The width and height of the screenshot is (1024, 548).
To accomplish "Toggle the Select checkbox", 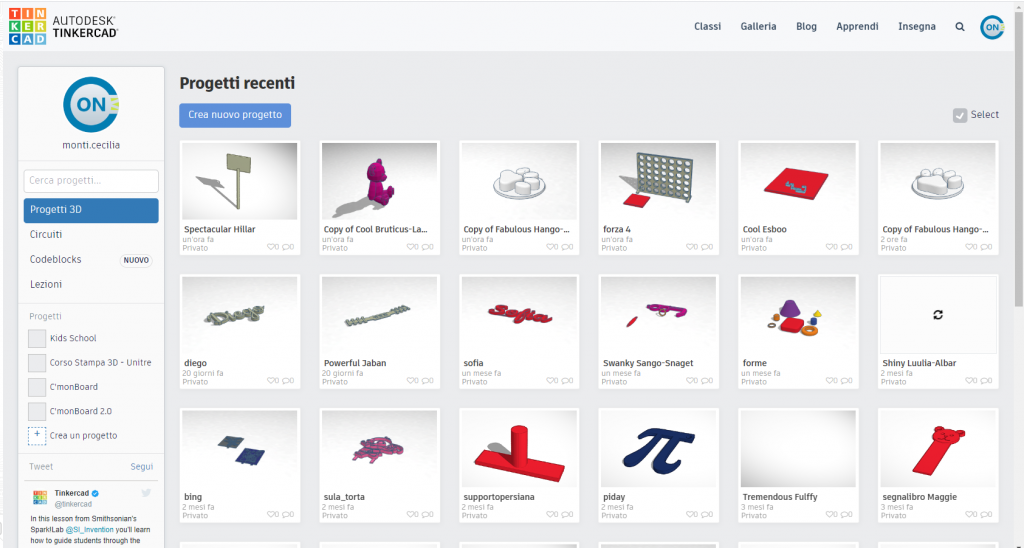I will (960, 115).
